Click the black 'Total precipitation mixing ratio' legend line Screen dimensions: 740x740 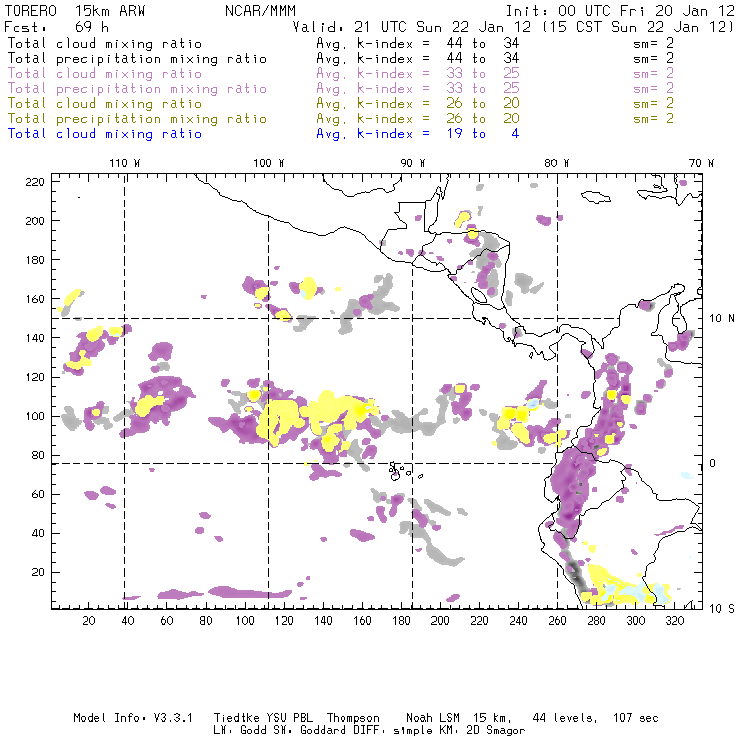point(137,59)
